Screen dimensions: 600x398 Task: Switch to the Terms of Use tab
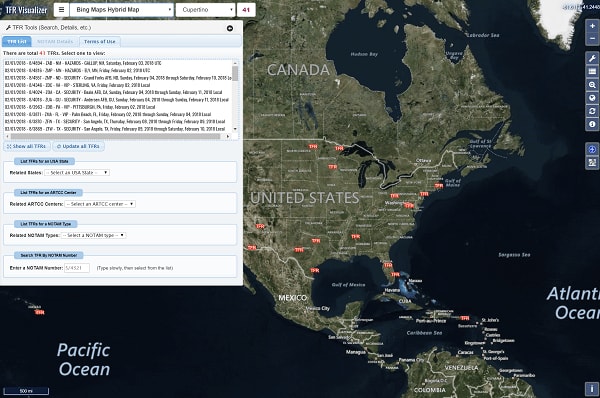point(99,41)
